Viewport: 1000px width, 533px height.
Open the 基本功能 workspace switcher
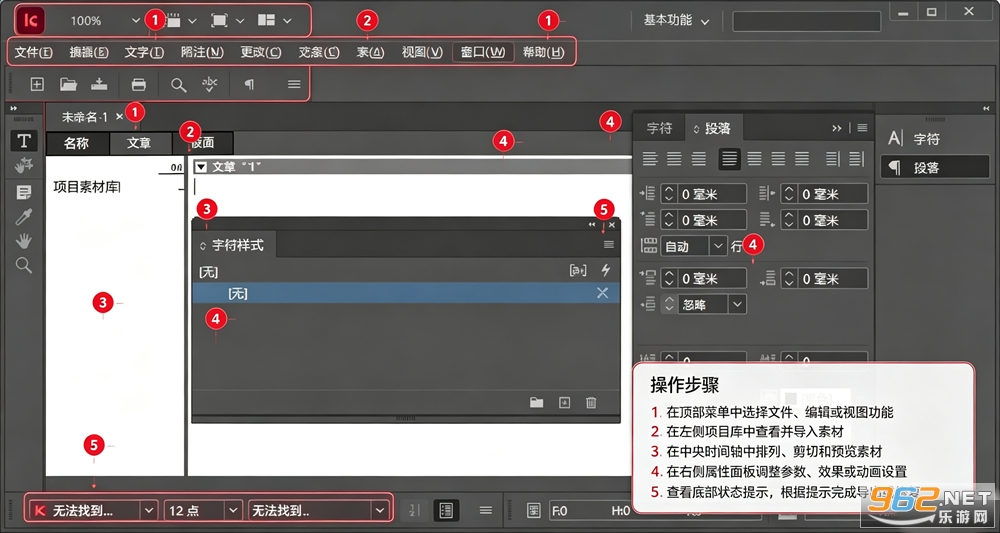pyautogui.click(x=676, y=20)
